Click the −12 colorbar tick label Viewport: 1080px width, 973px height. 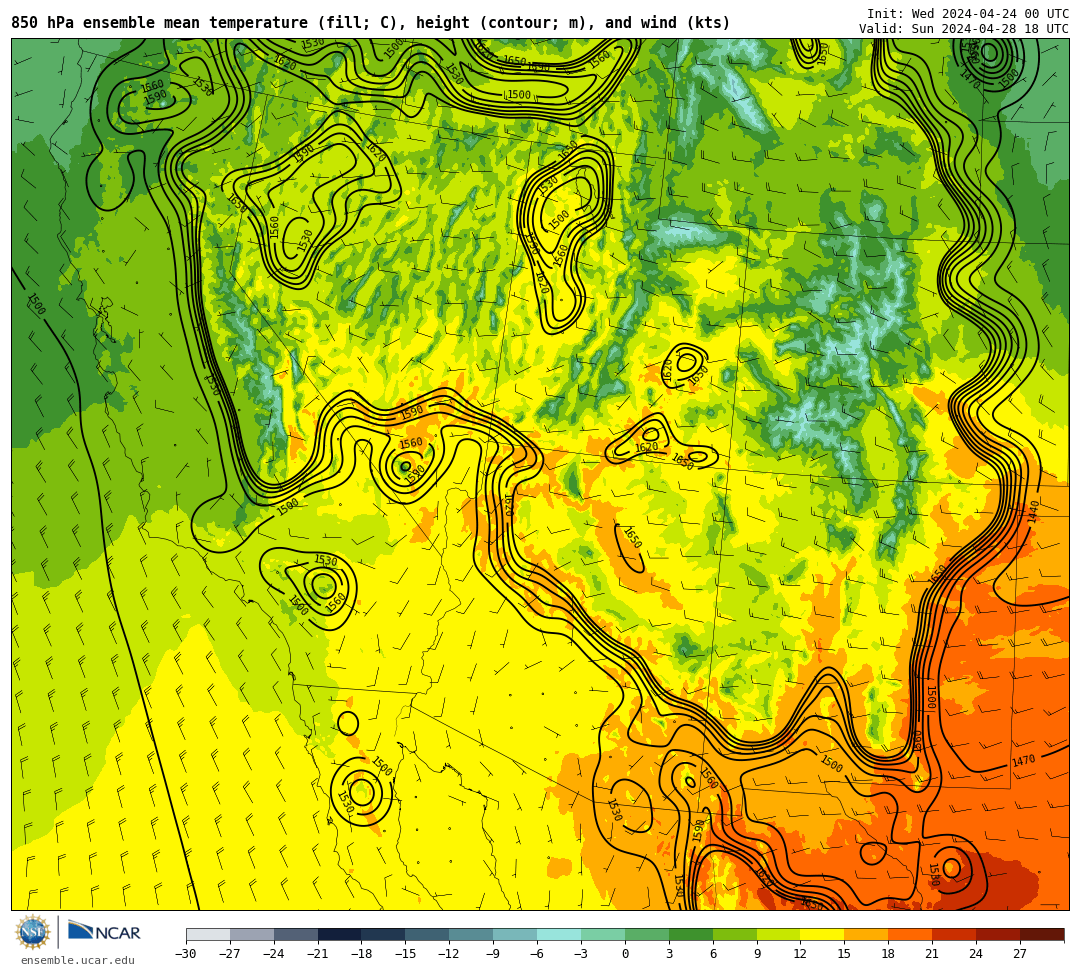pos(449,954)
